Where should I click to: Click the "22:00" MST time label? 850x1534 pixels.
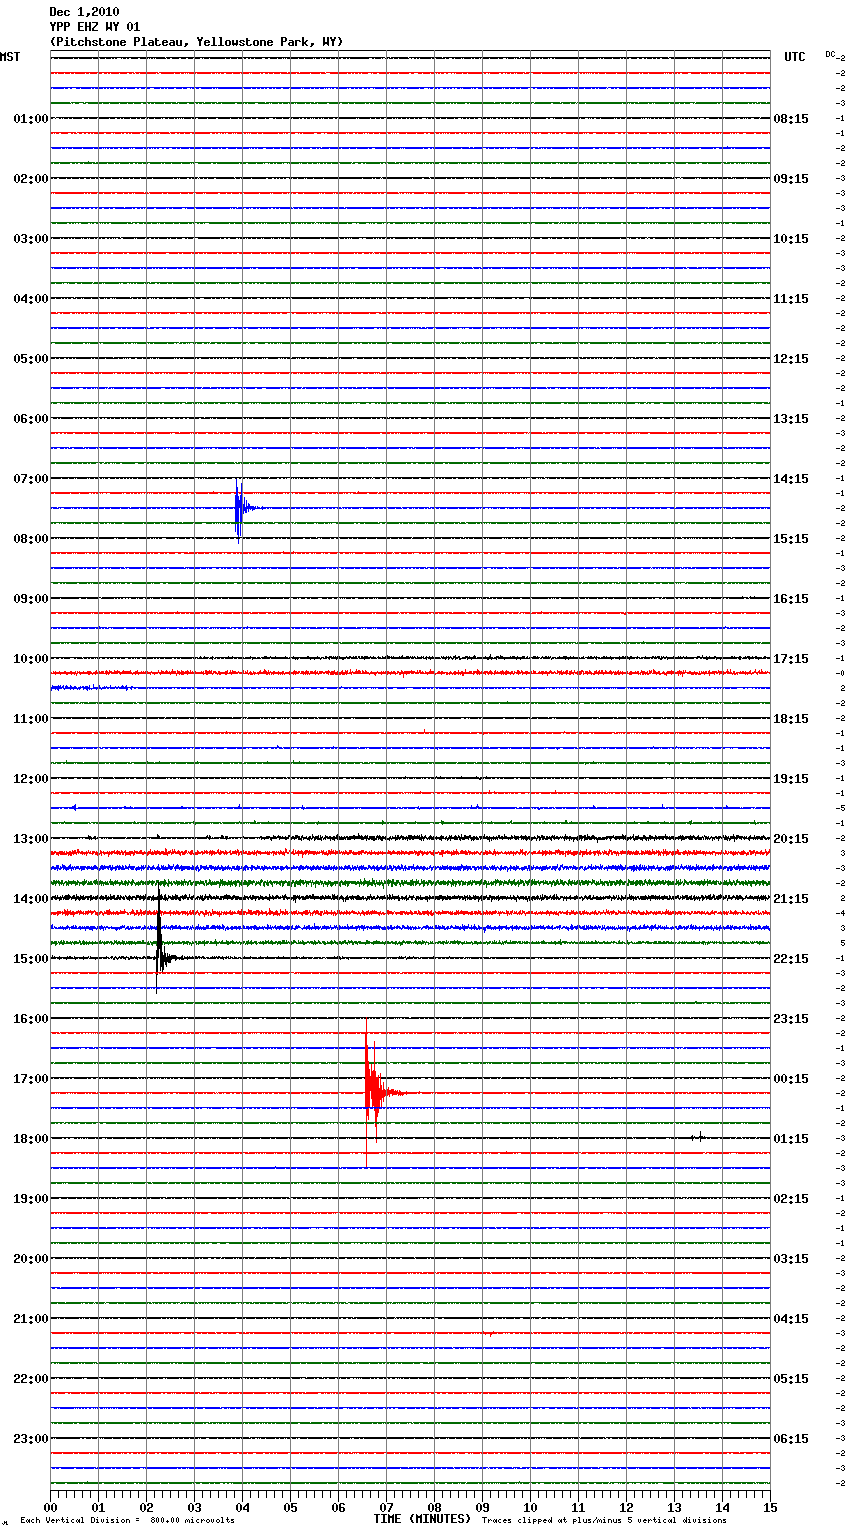click(x=30, y=1379)
